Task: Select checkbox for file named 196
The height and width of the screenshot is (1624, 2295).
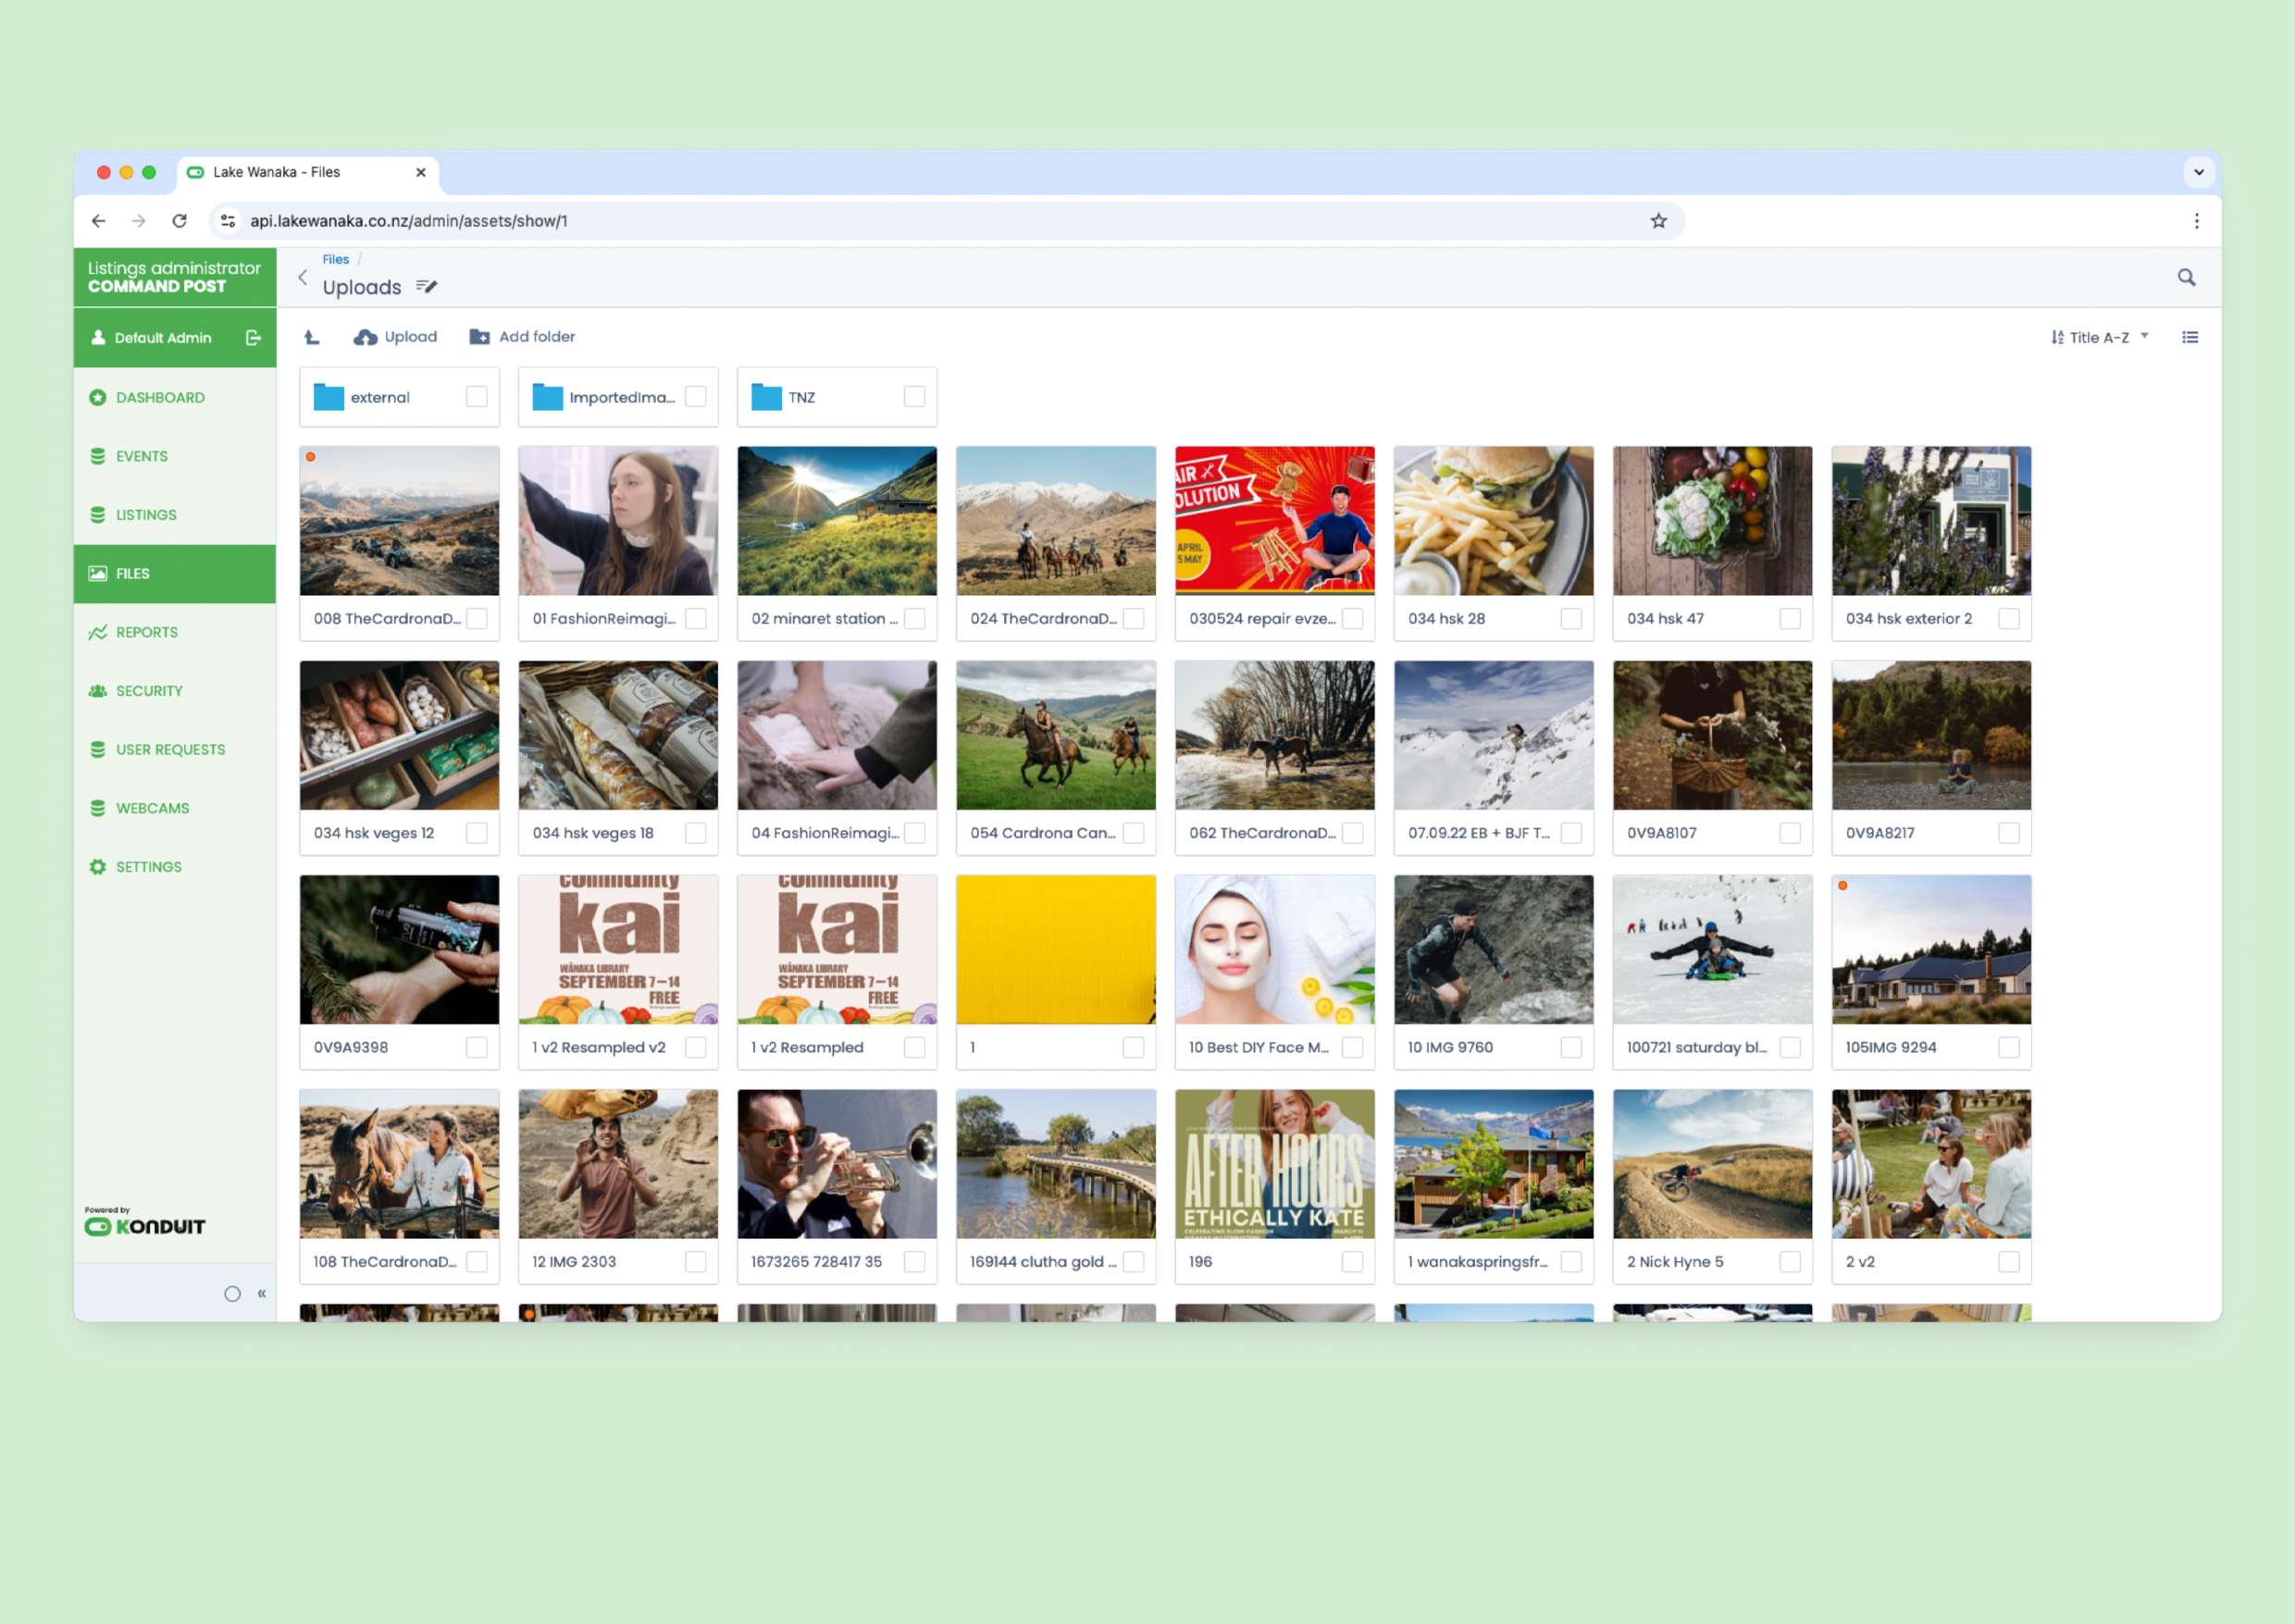Action: click(1352, 1262)
